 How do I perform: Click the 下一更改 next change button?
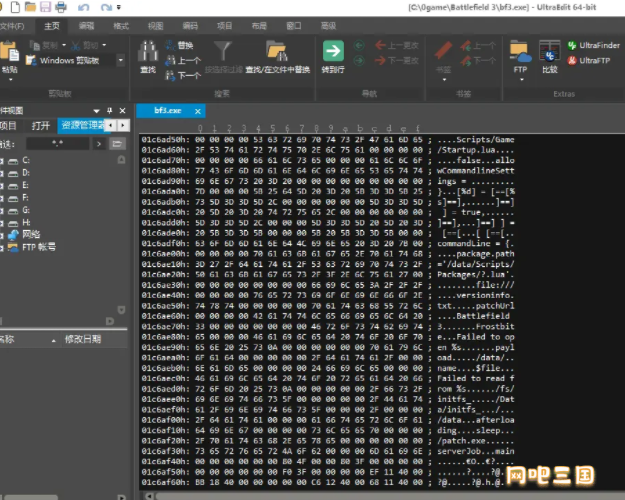click(397, 61)
